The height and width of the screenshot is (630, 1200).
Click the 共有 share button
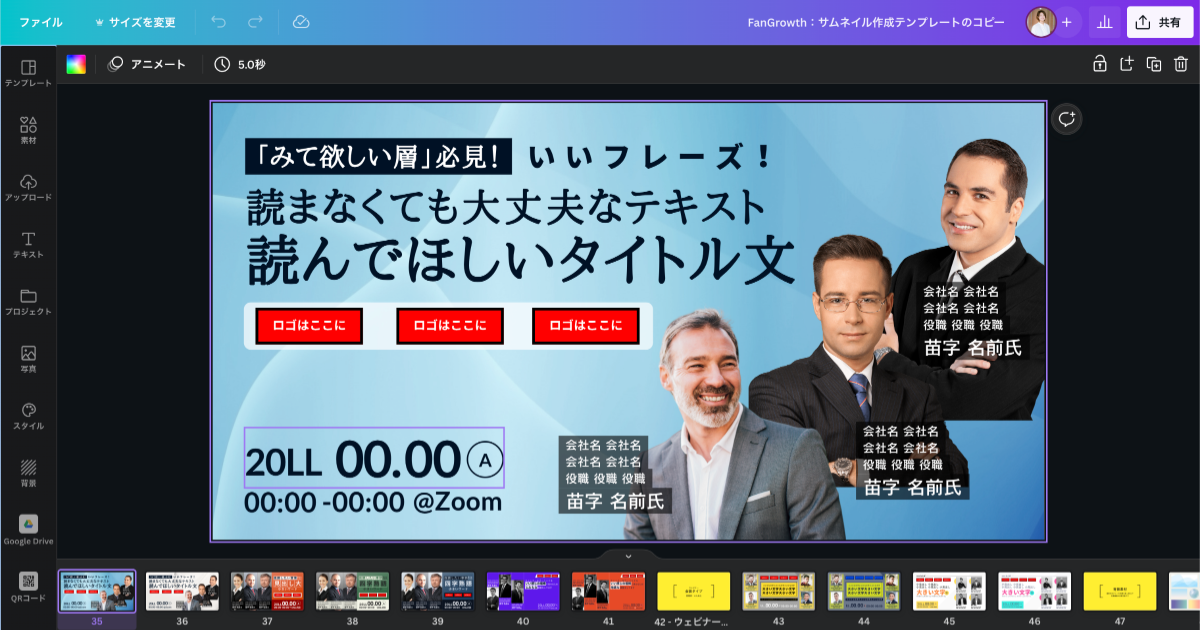pyautogui.click(x=1160, y=22)
